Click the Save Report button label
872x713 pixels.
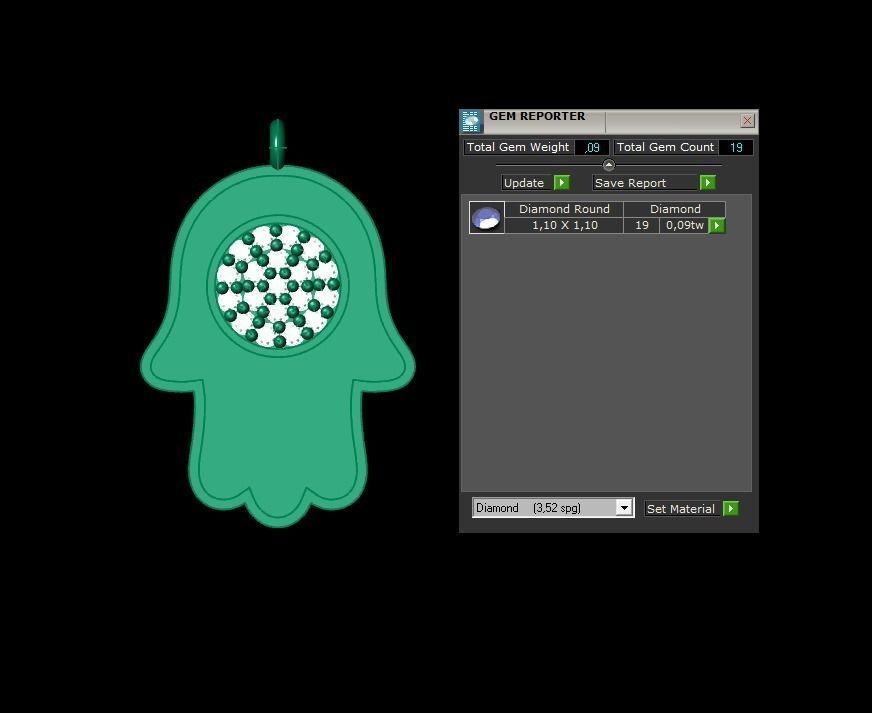[645, 183]
